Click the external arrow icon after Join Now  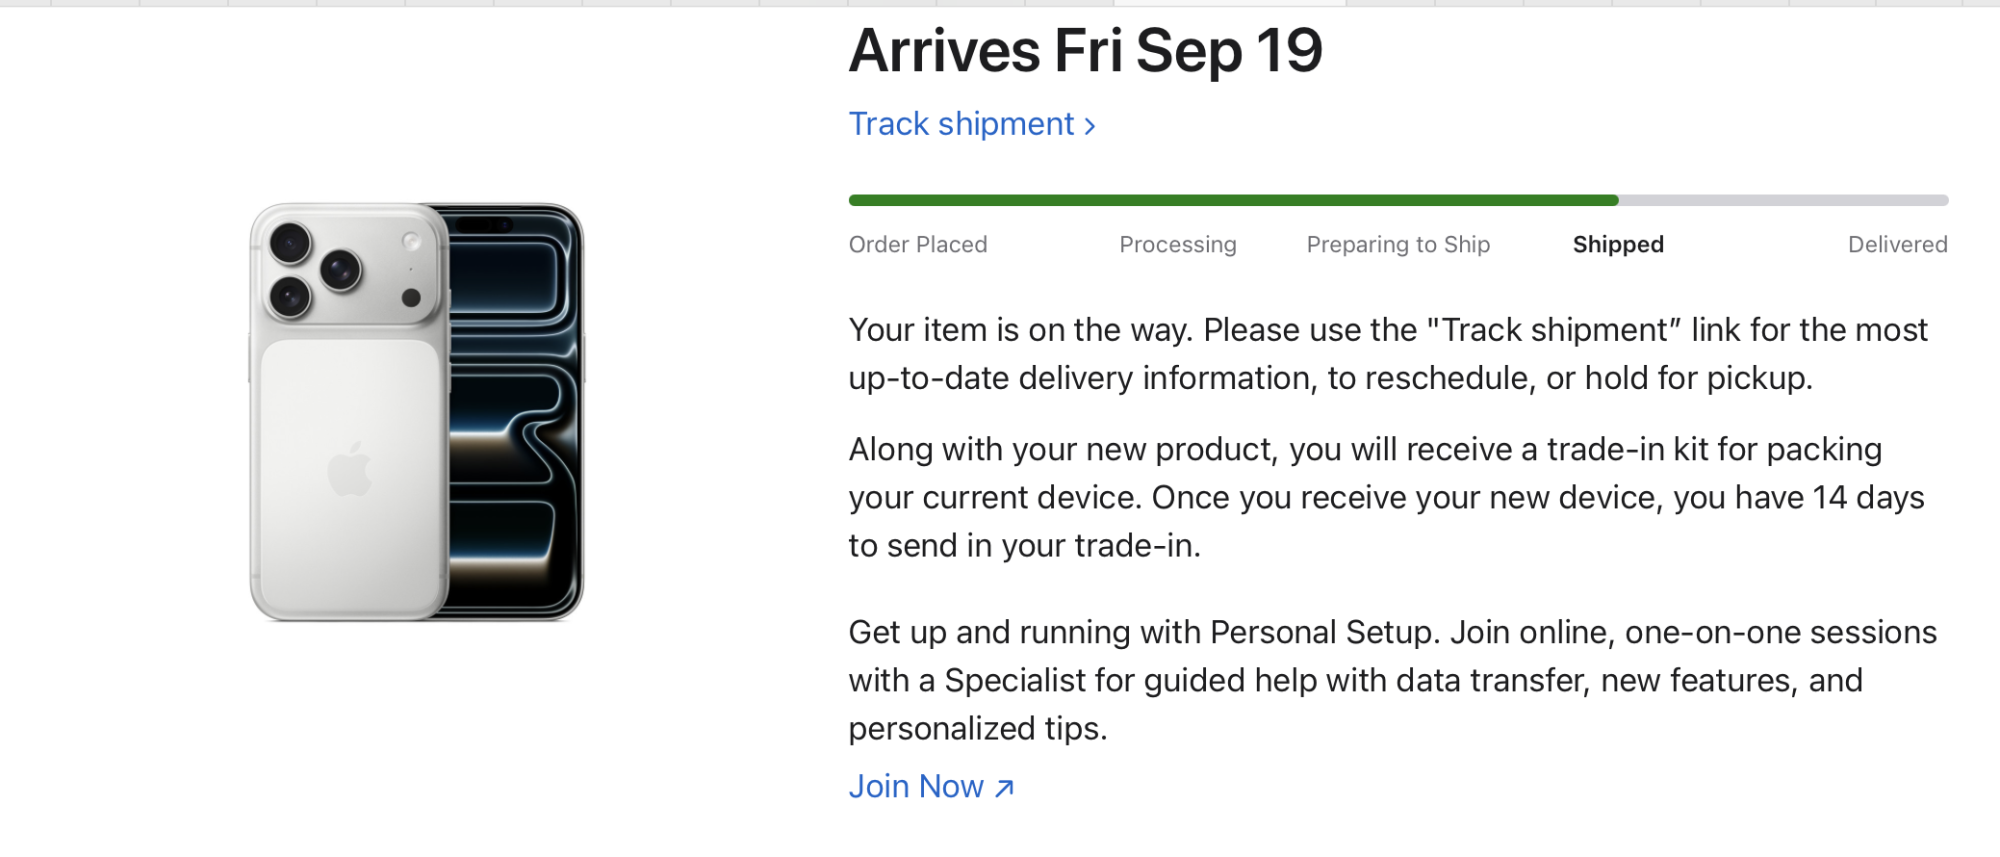pyautogui.click(x=1005, y=788)
